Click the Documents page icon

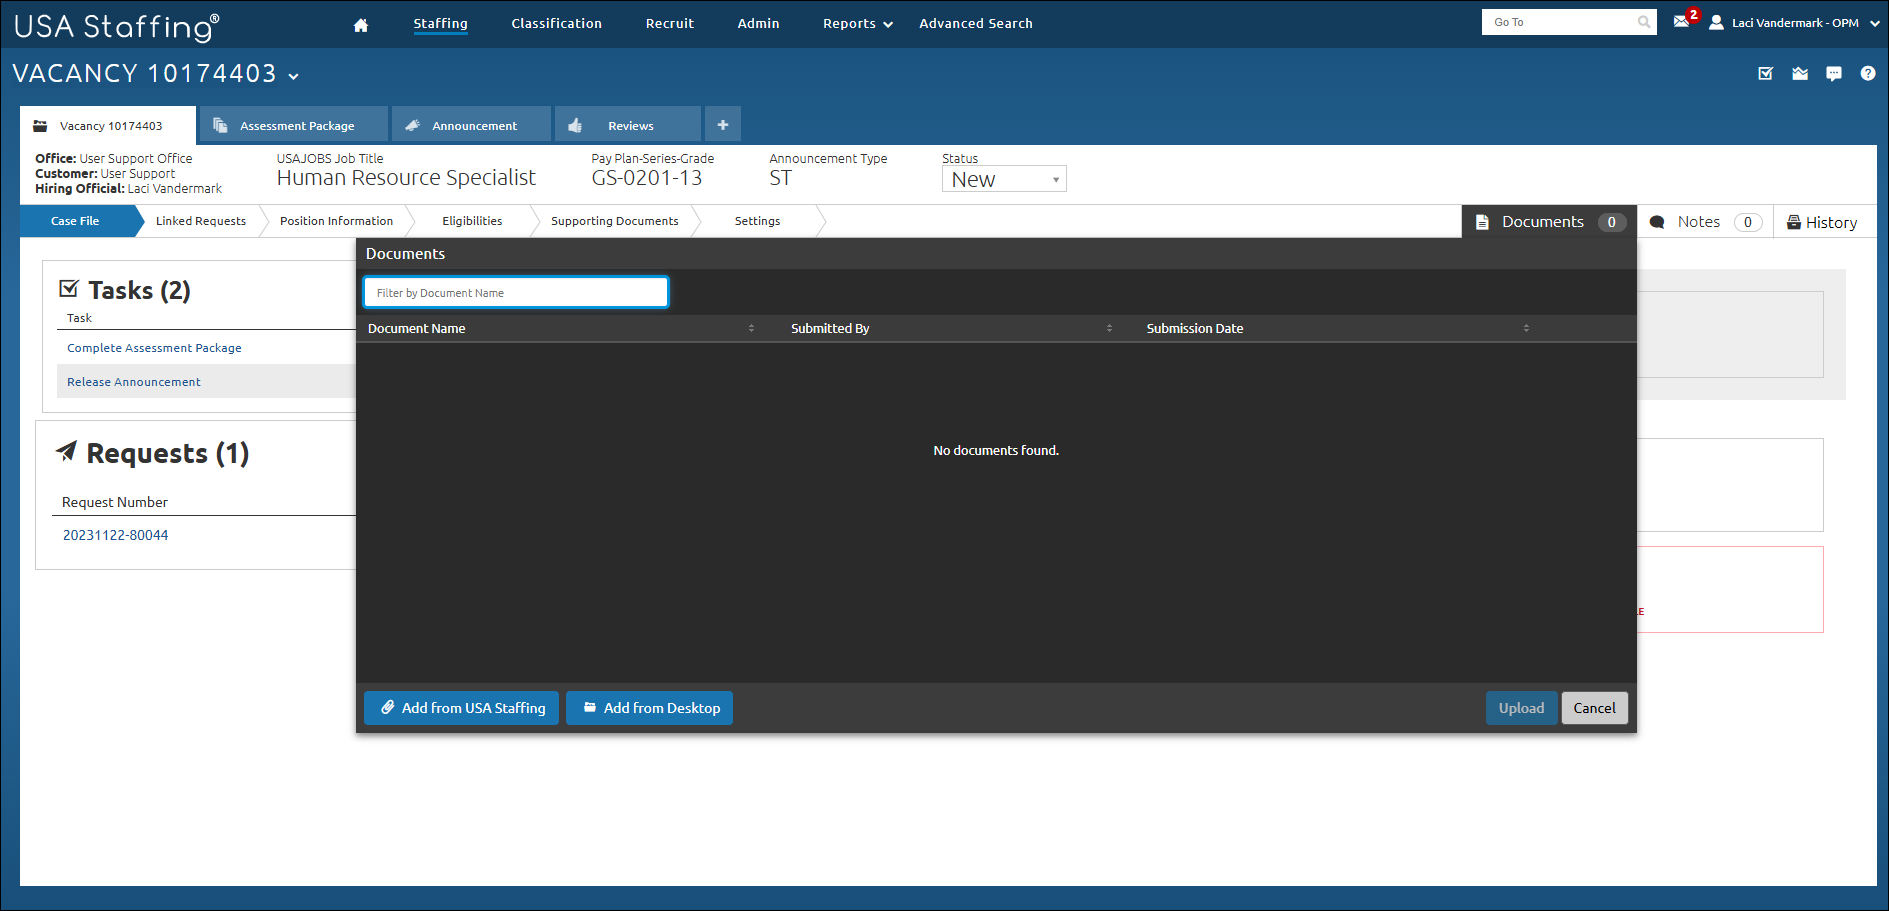(1483, 222)
